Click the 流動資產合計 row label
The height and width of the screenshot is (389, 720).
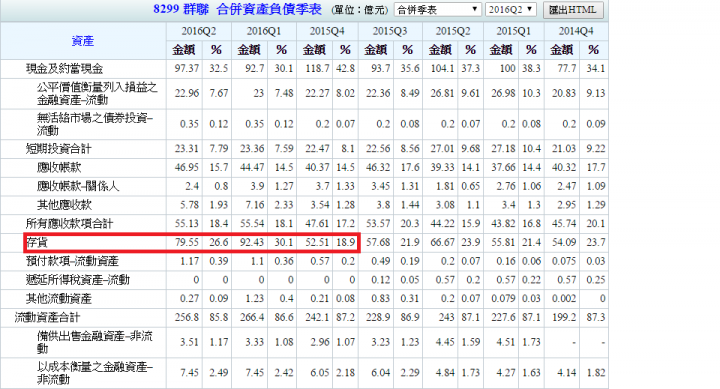(47, 317)
